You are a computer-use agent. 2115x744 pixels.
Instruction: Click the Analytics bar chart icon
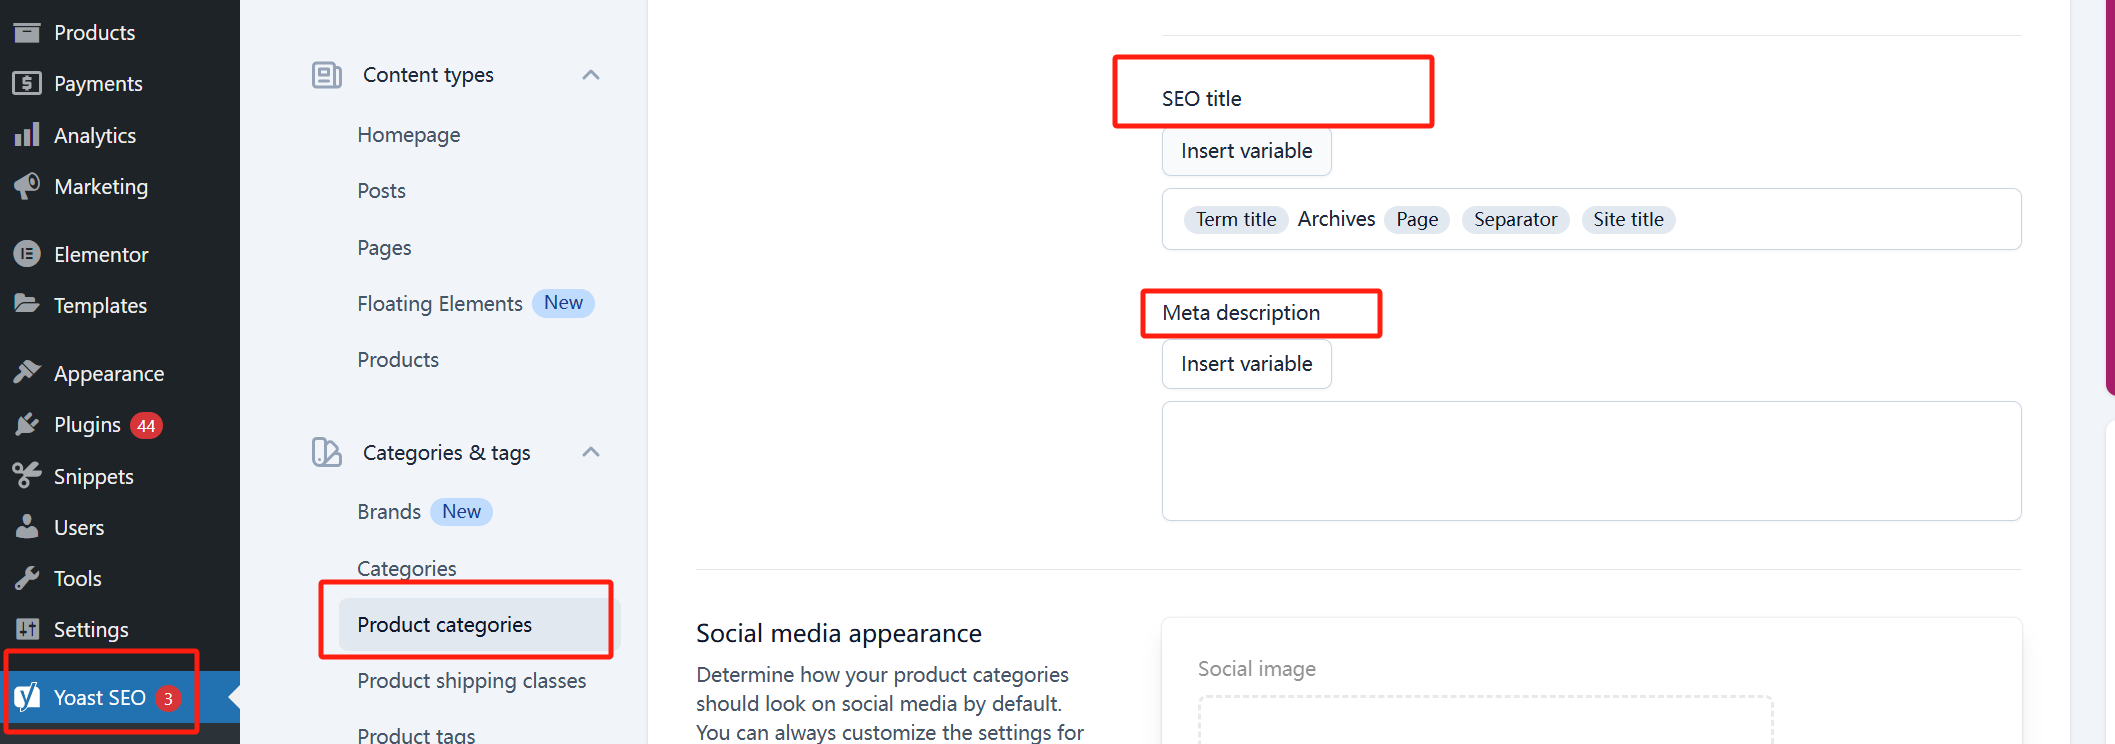coord(27,135)
